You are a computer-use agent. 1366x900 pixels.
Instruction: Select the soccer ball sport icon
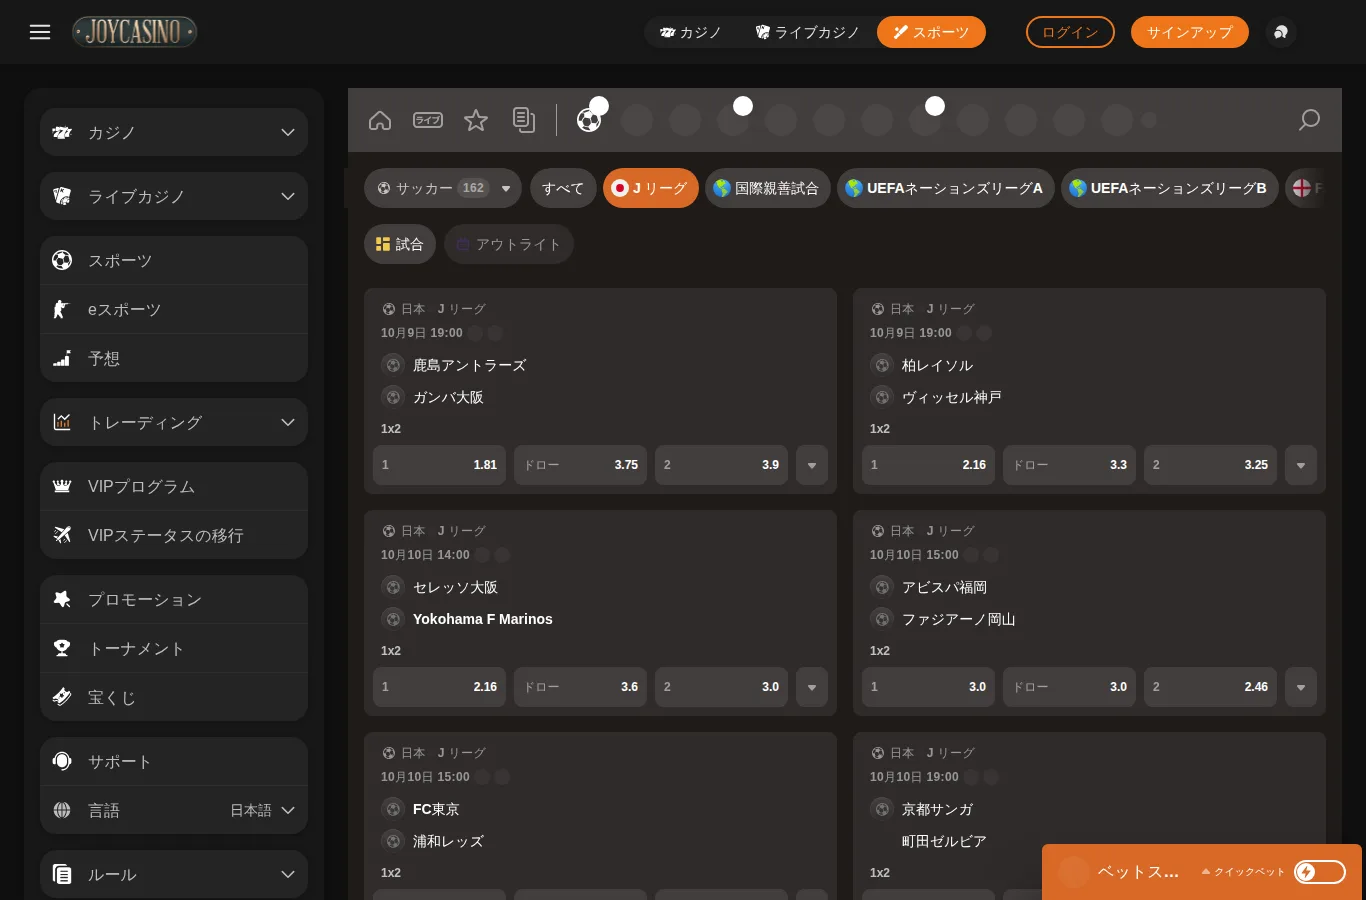[x=589, y=120]
